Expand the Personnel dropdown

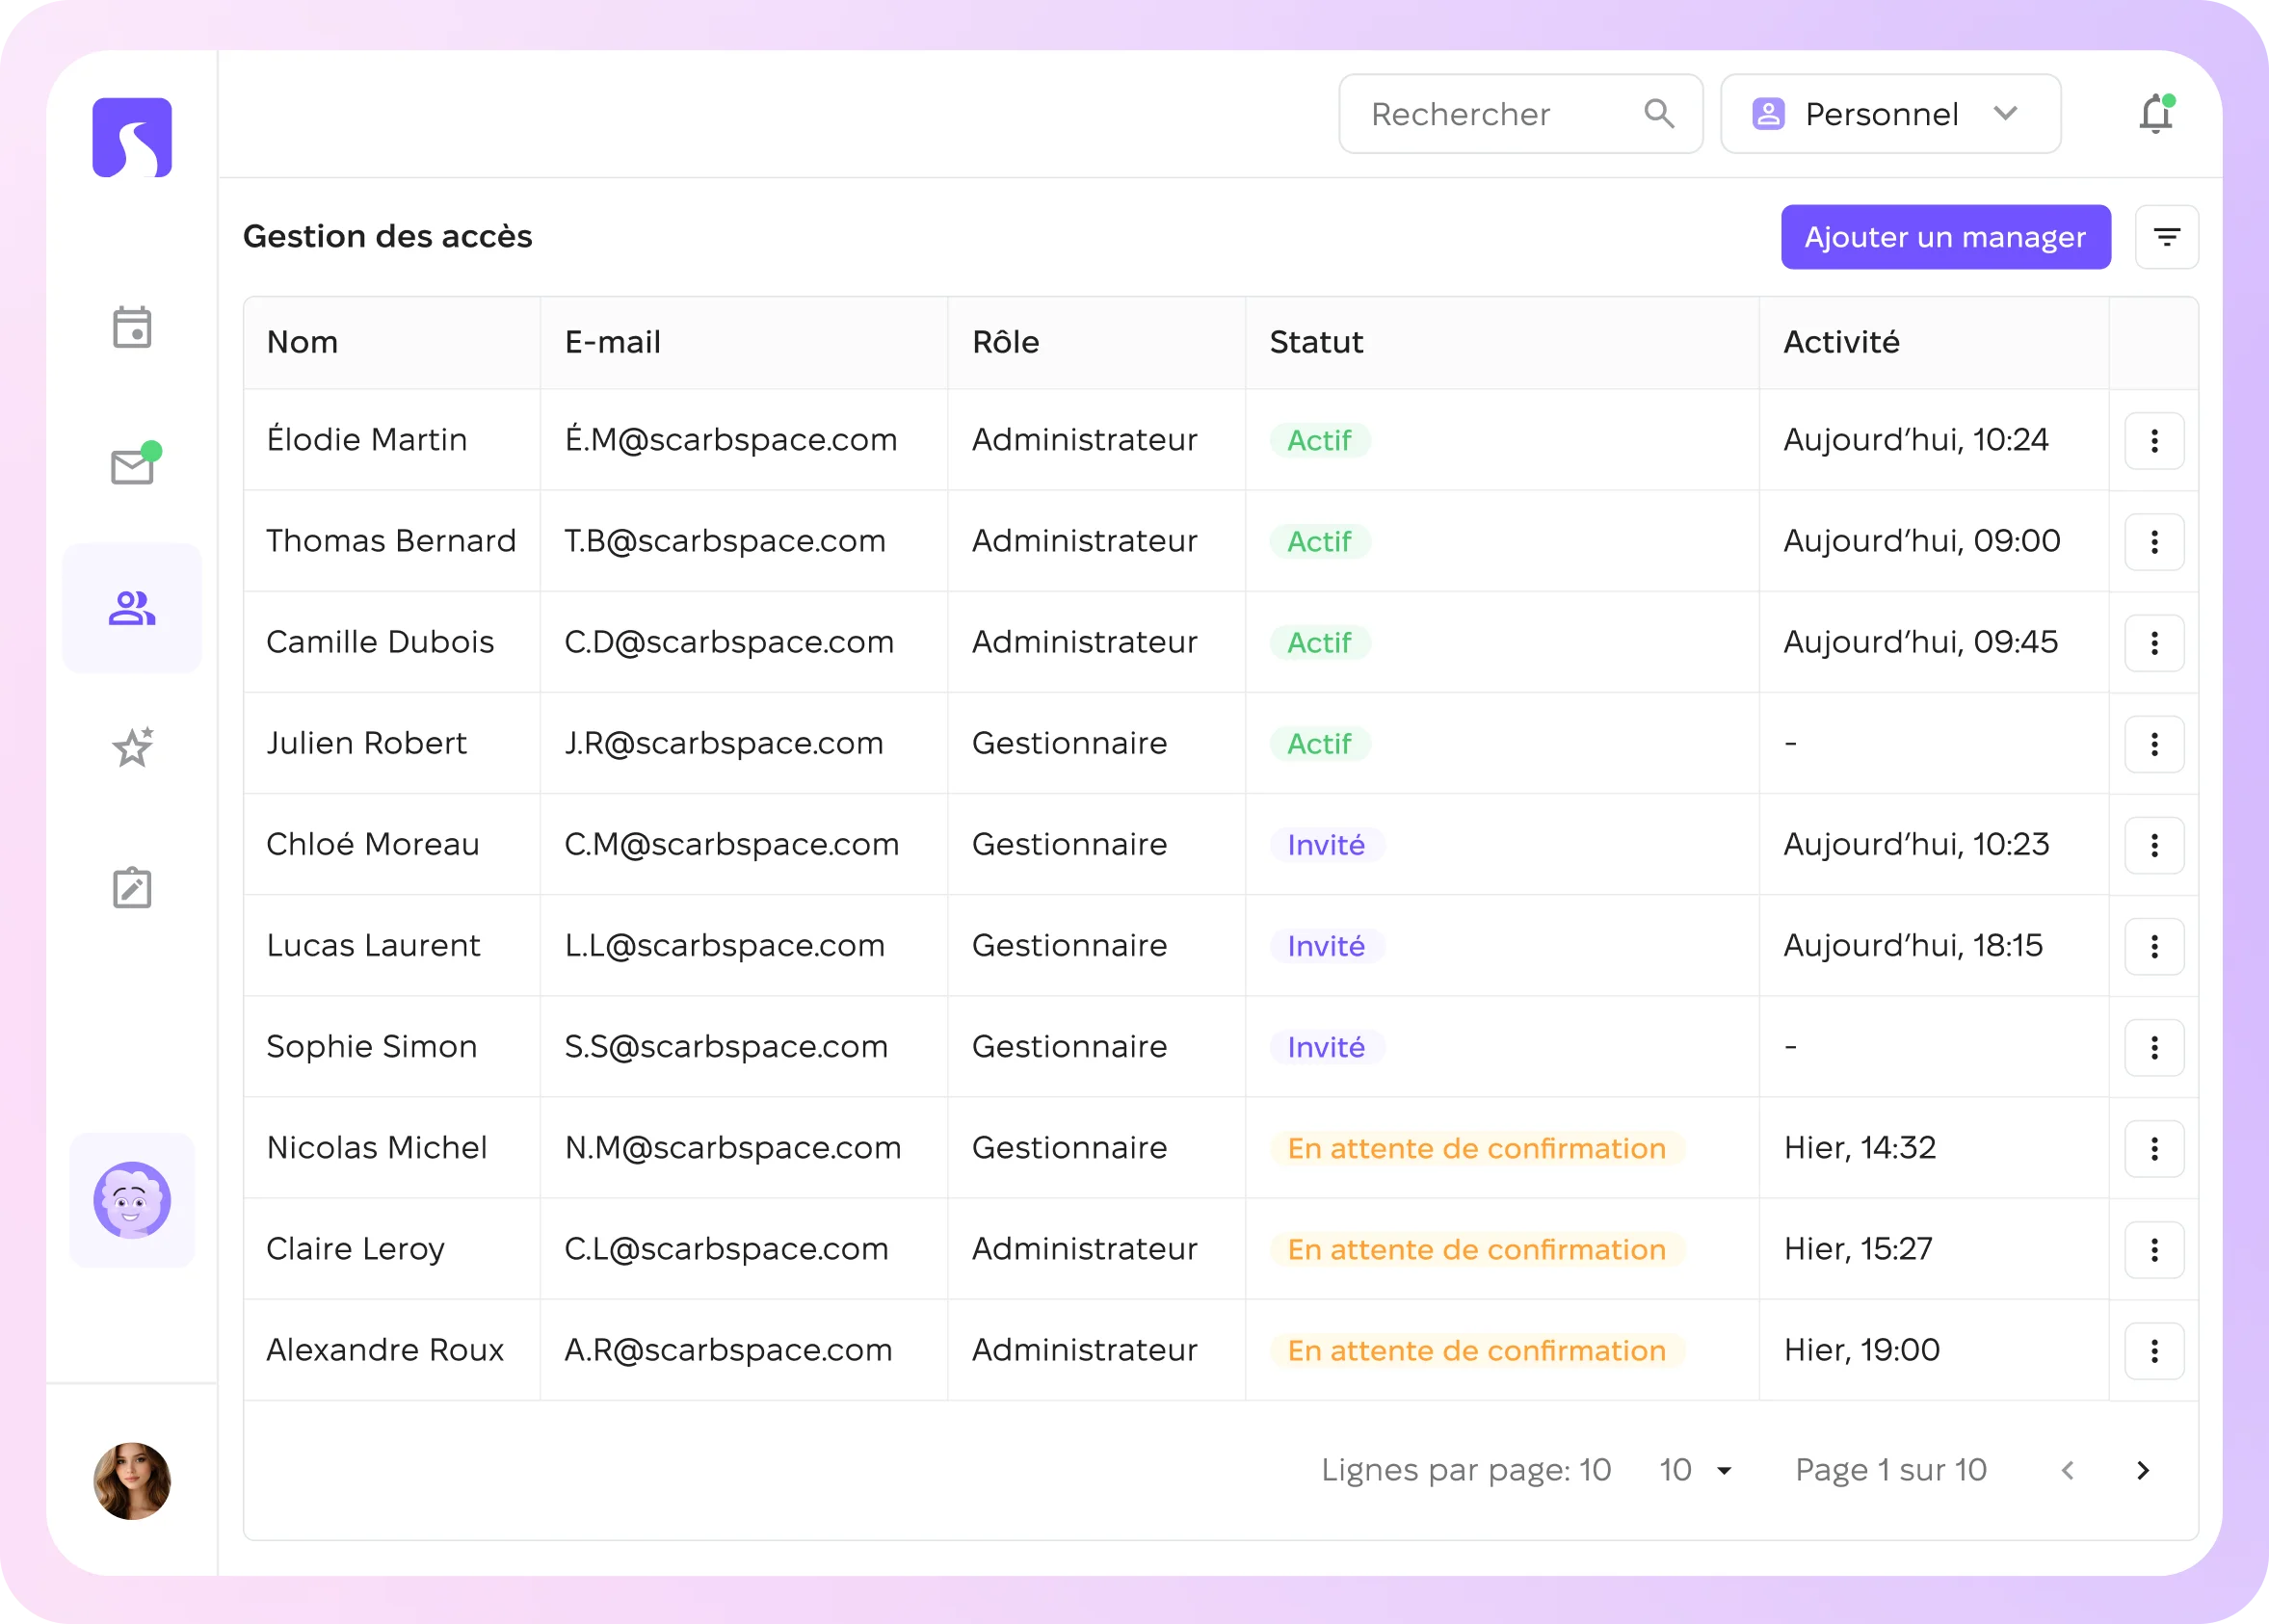tap(1890, 114)
